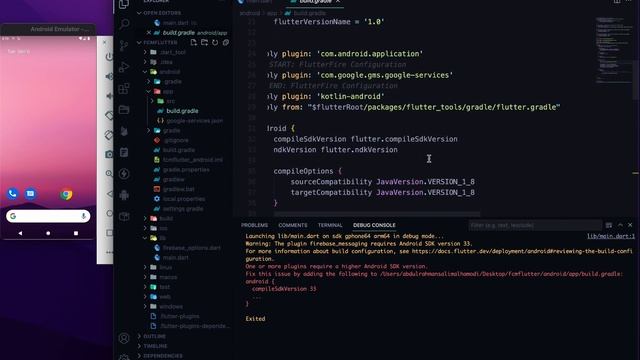Open the Extensions view
Image resolution: width=640 pixels, height=360 pixels.
pyautogui.click(x=124, y=88)
